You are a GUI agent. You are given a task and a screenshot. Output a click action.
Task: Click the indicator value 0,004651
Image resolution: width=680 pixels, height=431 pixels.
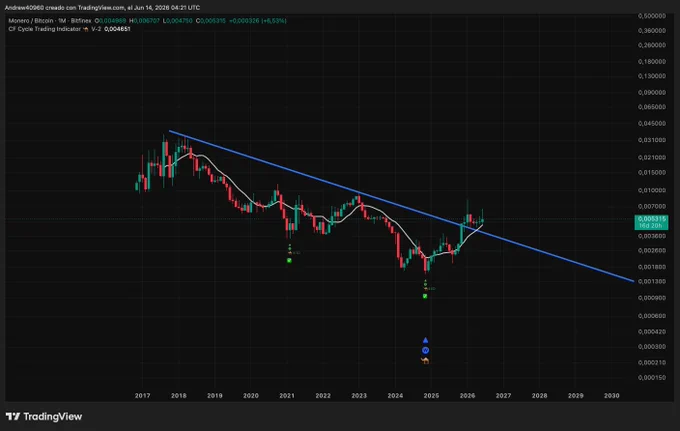117,29
